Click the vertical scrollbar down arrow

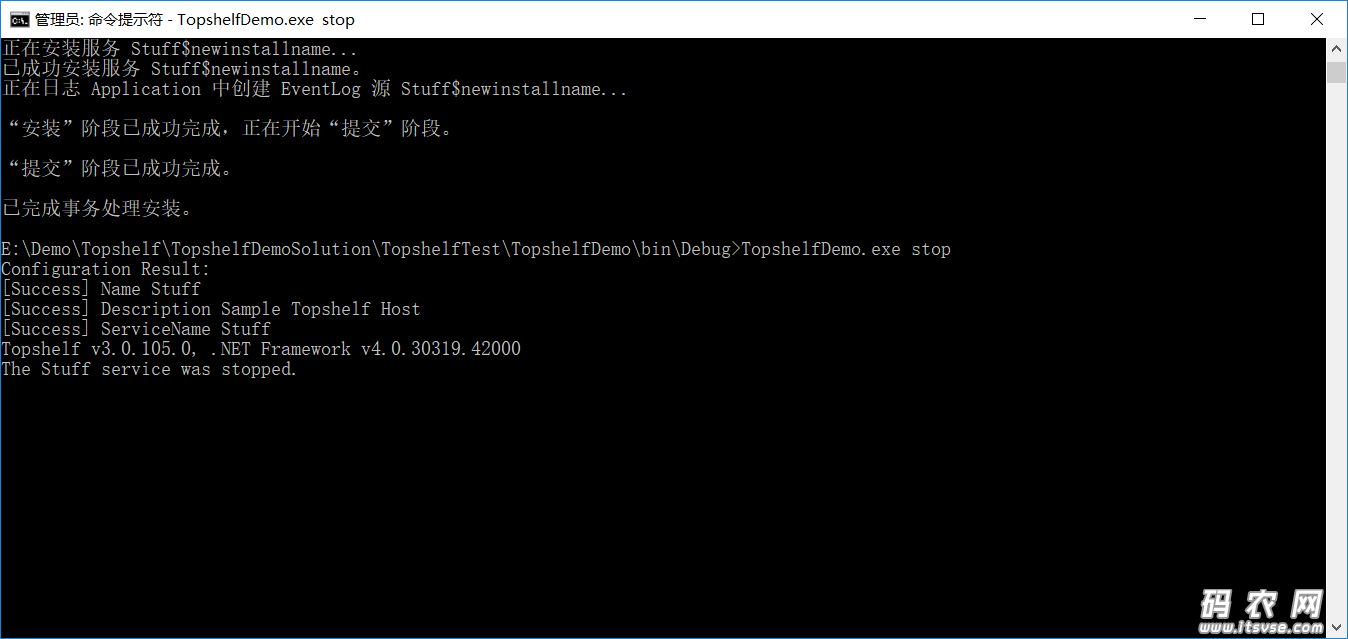(1337, 628)
